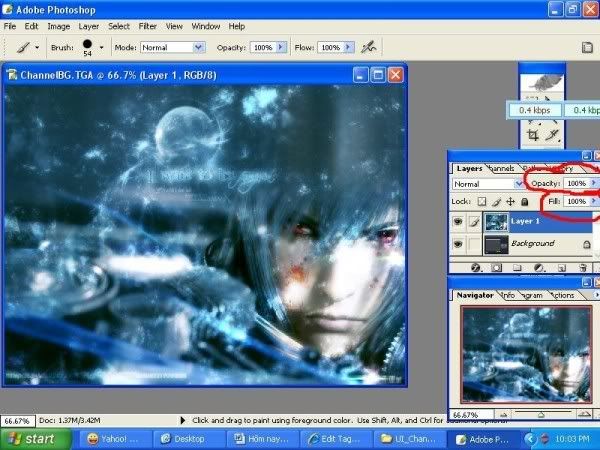Open the layer Fill slider arrow
Viewport: 600px width, 450px height.
594,201
